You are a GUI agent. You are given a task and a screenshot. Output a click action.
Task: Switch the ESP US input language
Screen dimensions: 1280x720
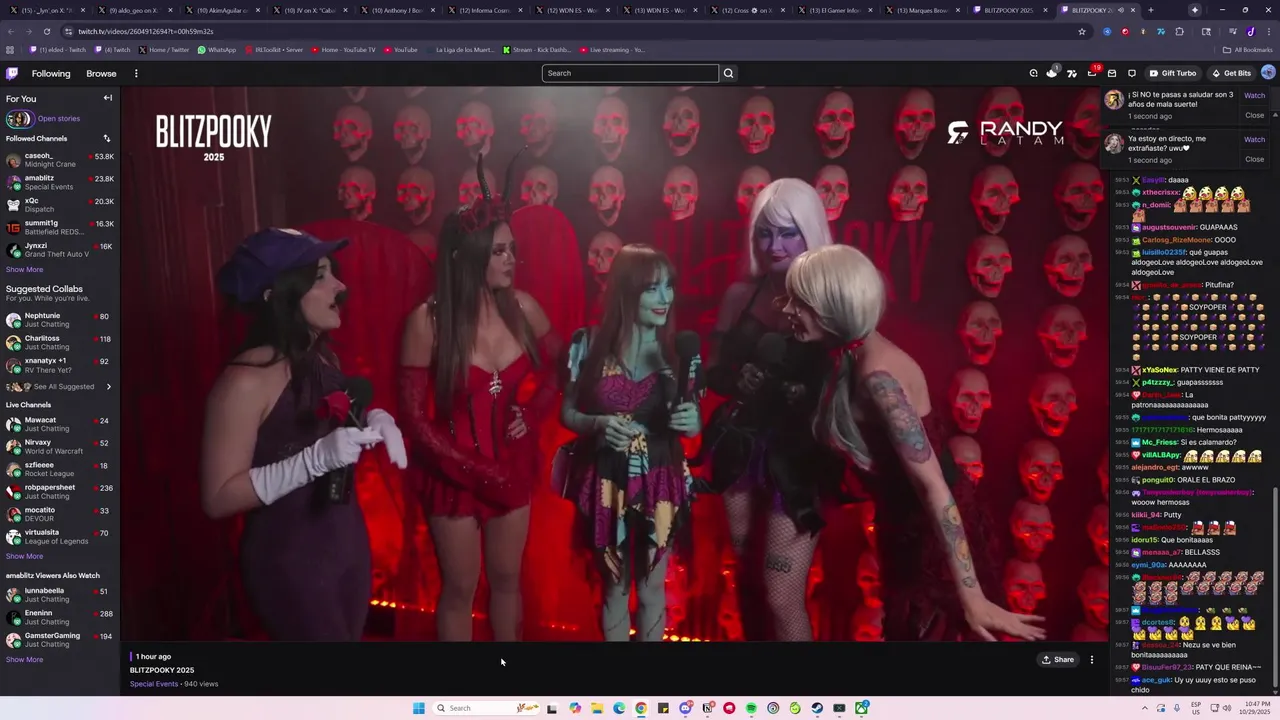pyautogui.click(x=1196, y=708)
